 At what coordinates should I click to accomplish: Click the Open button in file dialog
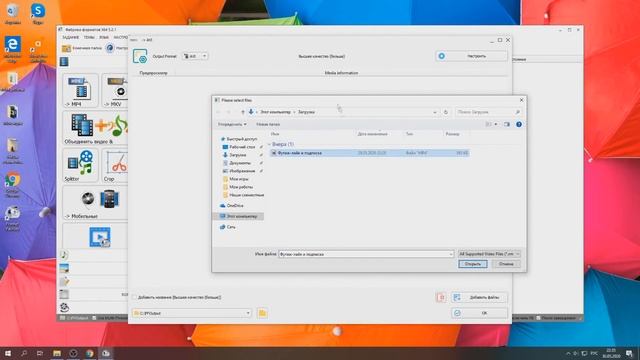coord(473,264)
